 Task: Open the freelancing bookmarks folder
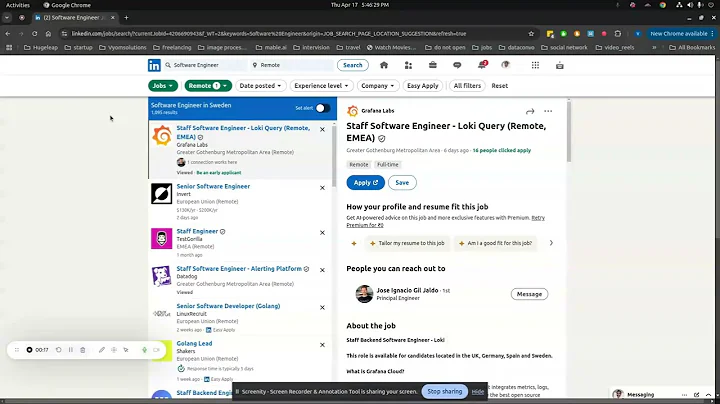pyautogui.click(x=172, y=47)
